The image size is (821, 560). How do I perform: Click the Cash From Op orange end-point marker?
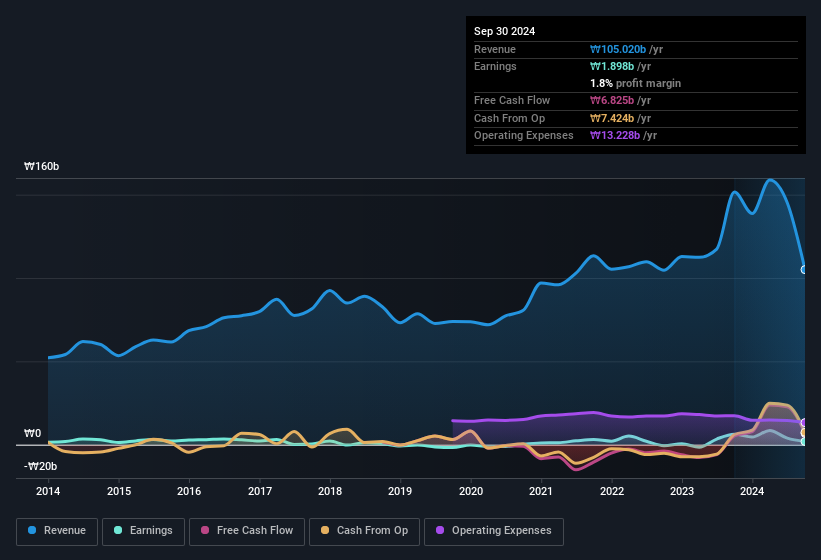pyautogui.click(x=804, y=433)
